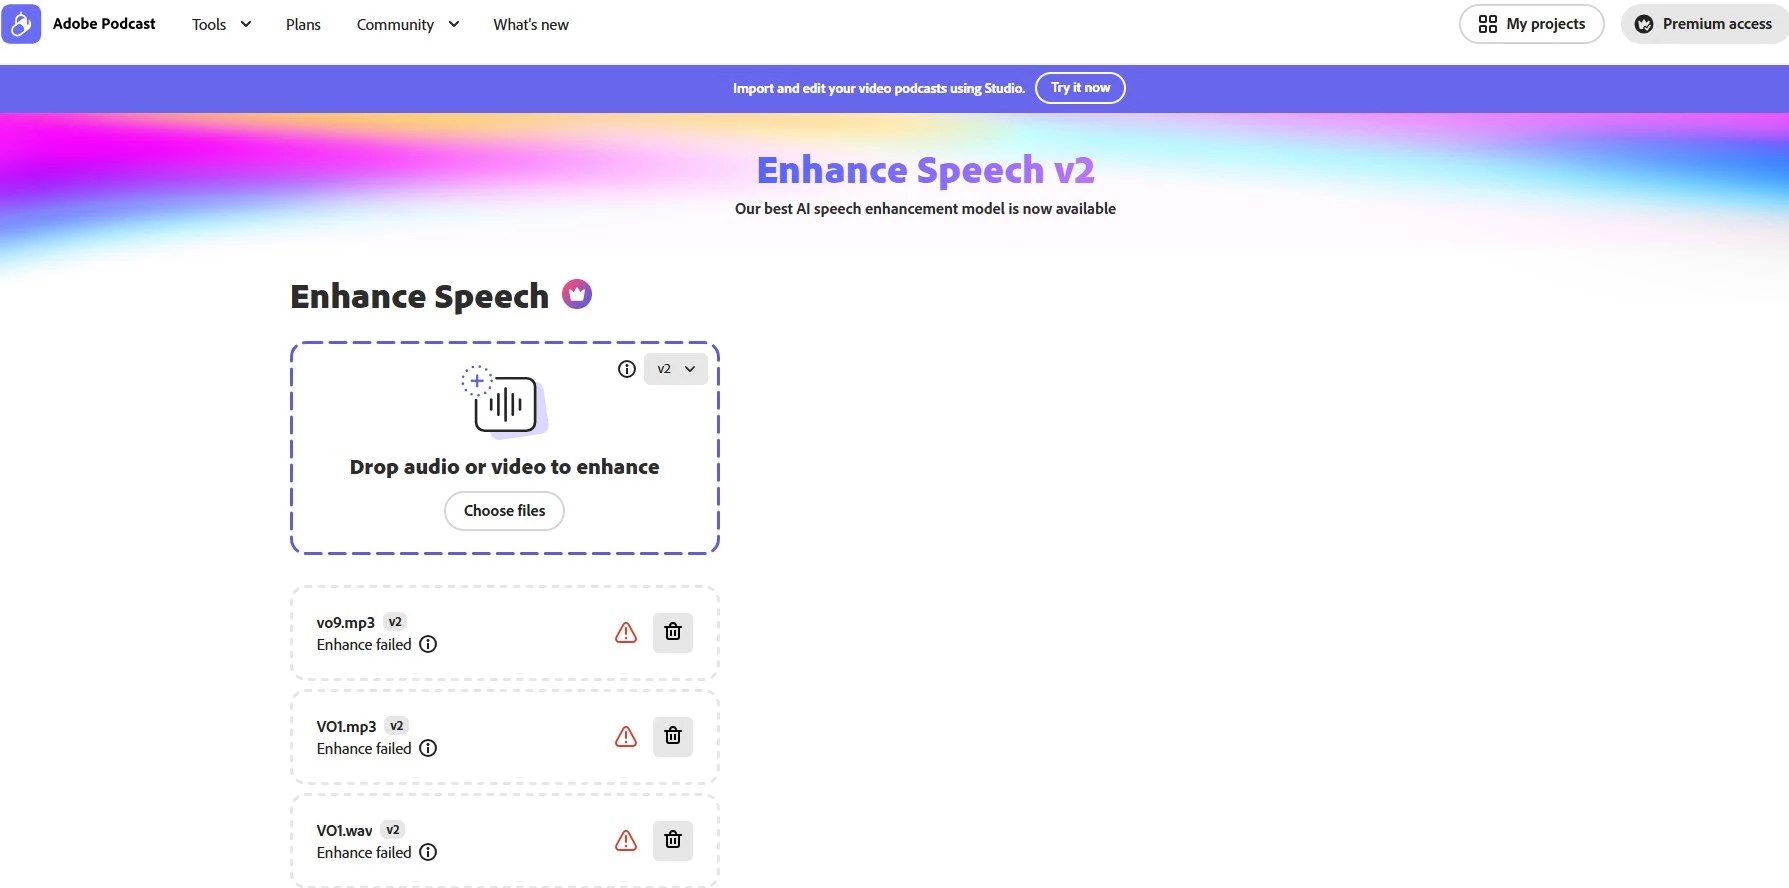
Task: Show failure info for VO1.wav
Action: [x=428, y=852]
